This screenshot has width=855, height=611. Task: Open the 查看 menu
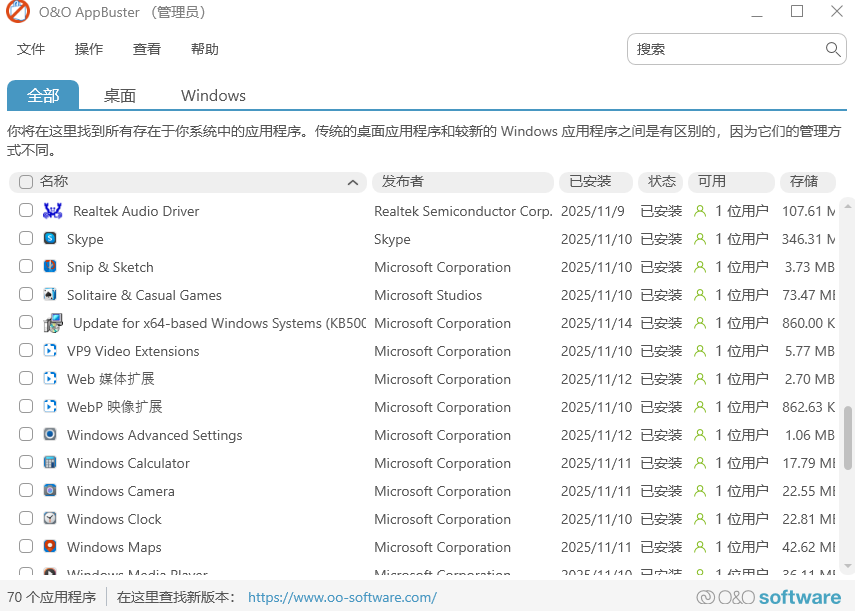coord(146,48)
